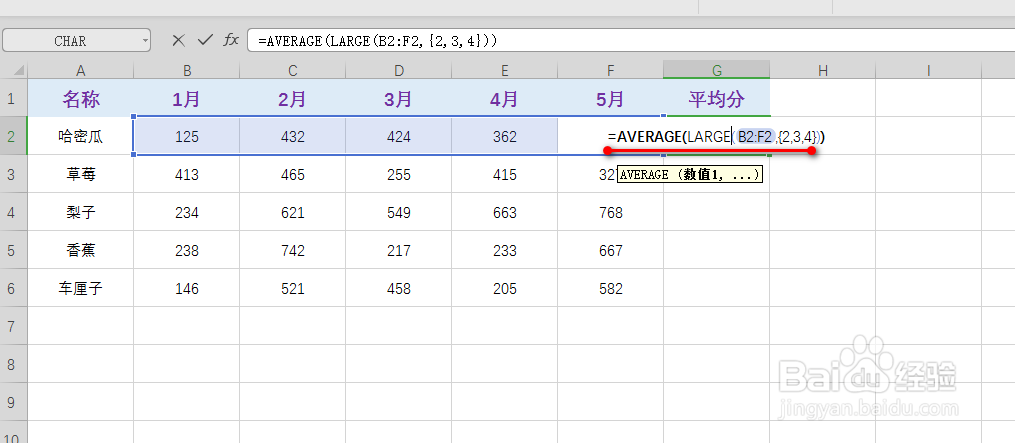This screenshot has width=1015, height=443.
Task: Select column I header
Action: 928,70
